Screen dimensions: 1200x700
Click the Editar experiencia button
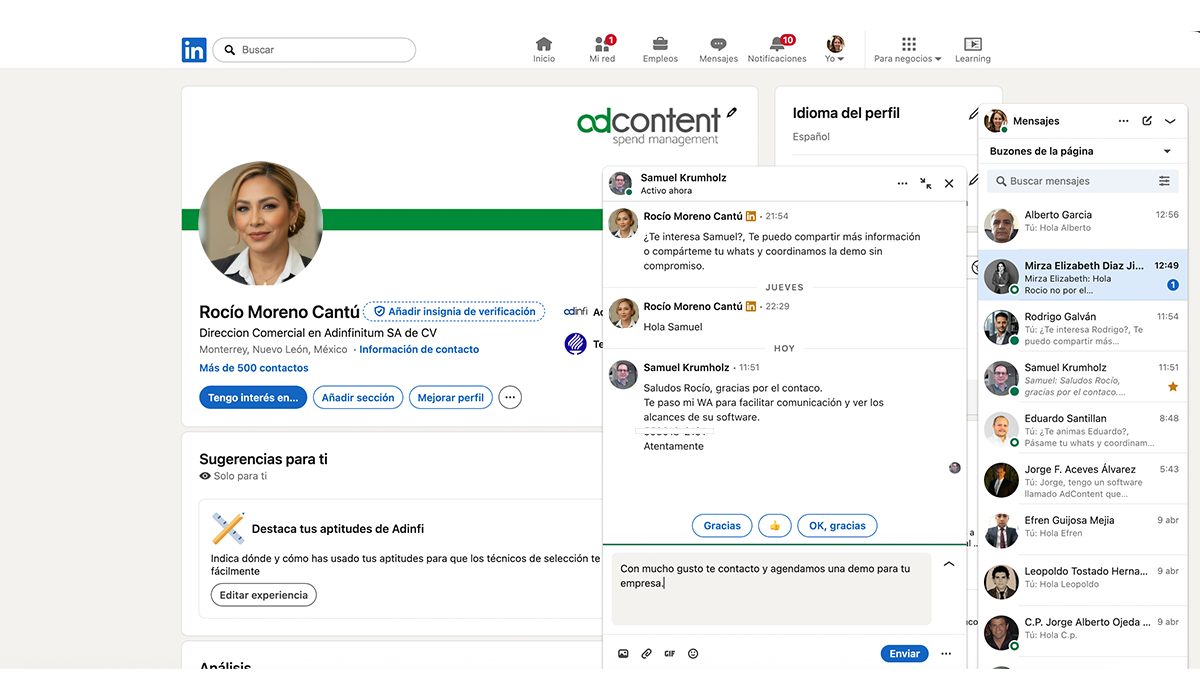(264, 595)
